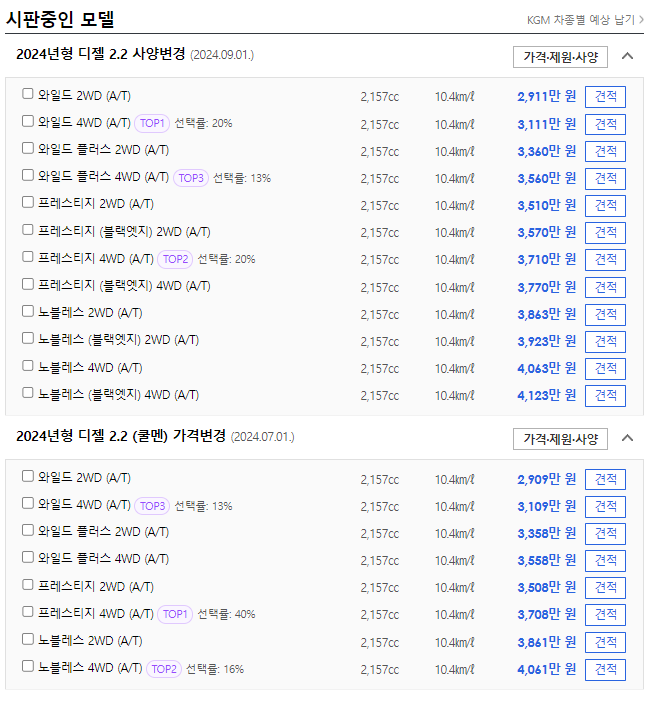Check 프레스티지 (블랙엣지) 4WD checkbox
This screenshot has height=703, width=654.
28,284
